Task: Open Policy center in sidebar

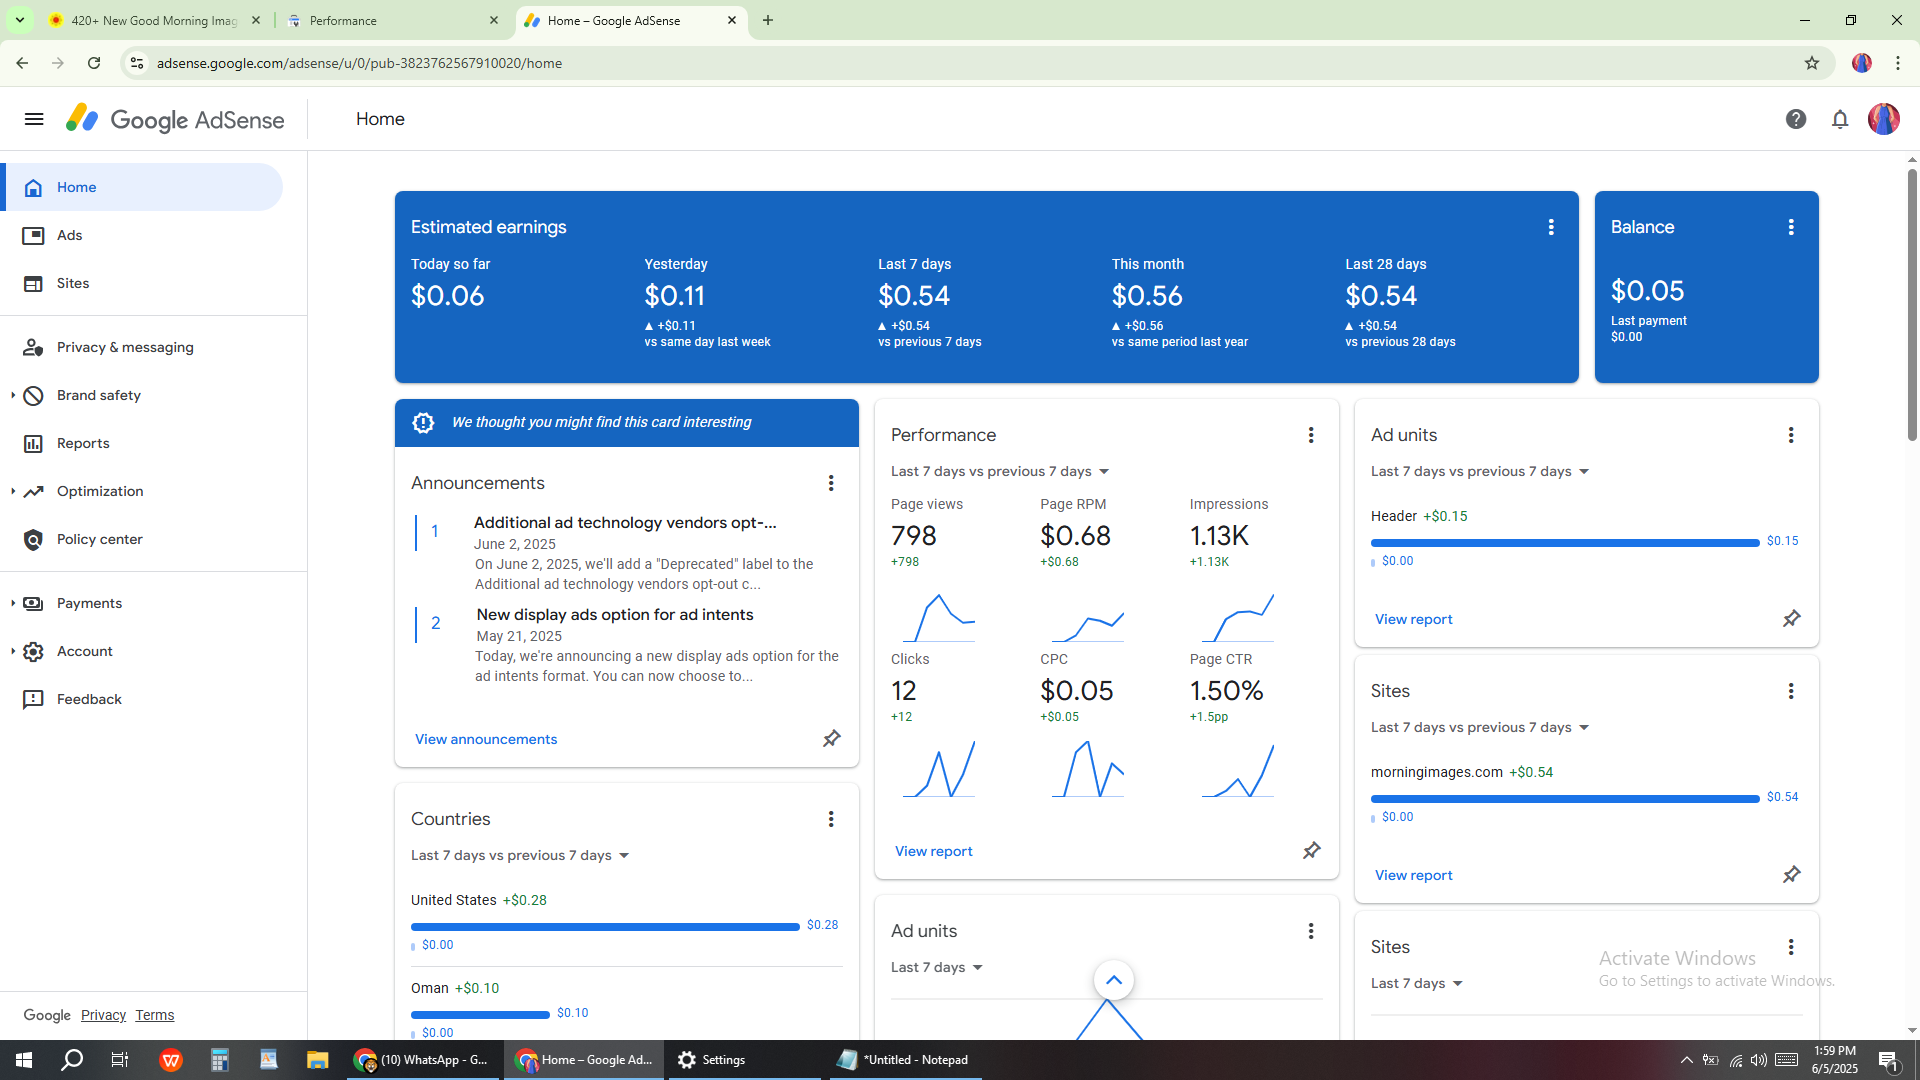Action: (x=142, y=539)
